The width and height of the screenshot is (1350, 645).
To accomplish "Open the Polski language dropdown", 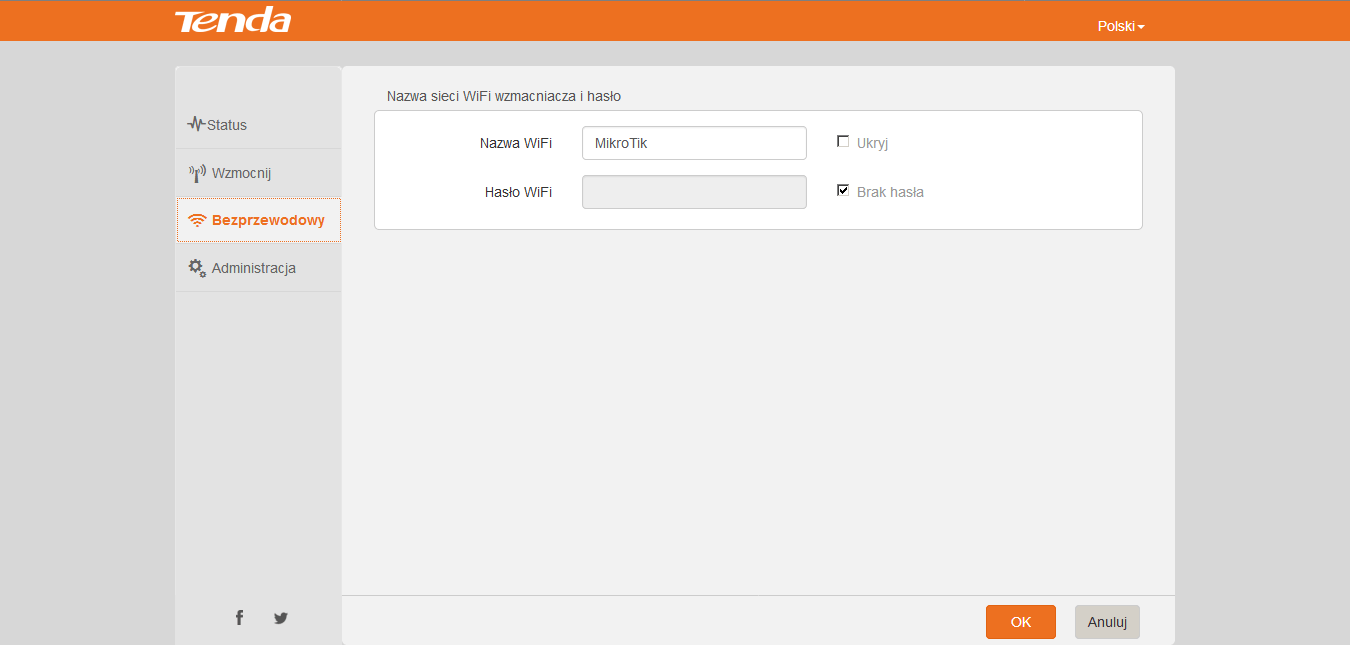I will [1120, 26].
